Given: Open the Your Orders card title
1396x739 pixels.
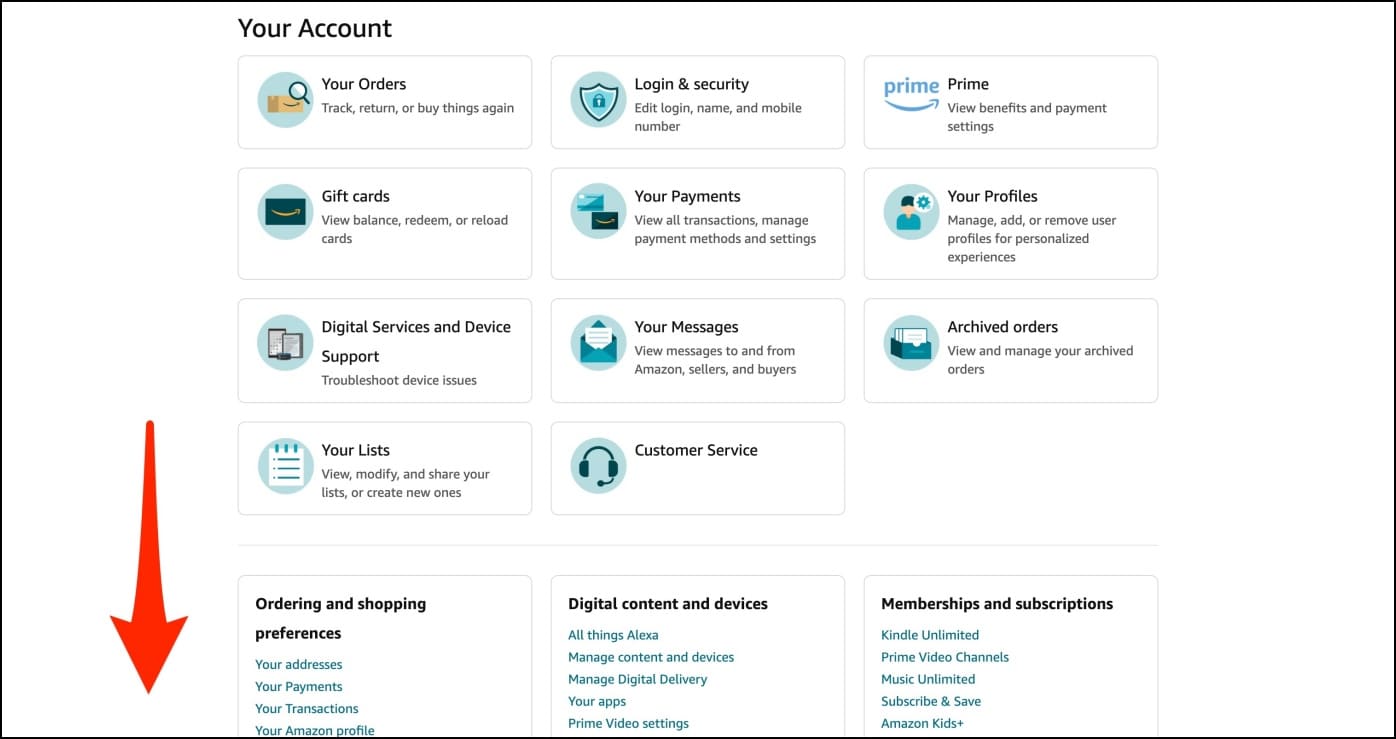Looking at the screenshot, I should click(363, 84).
